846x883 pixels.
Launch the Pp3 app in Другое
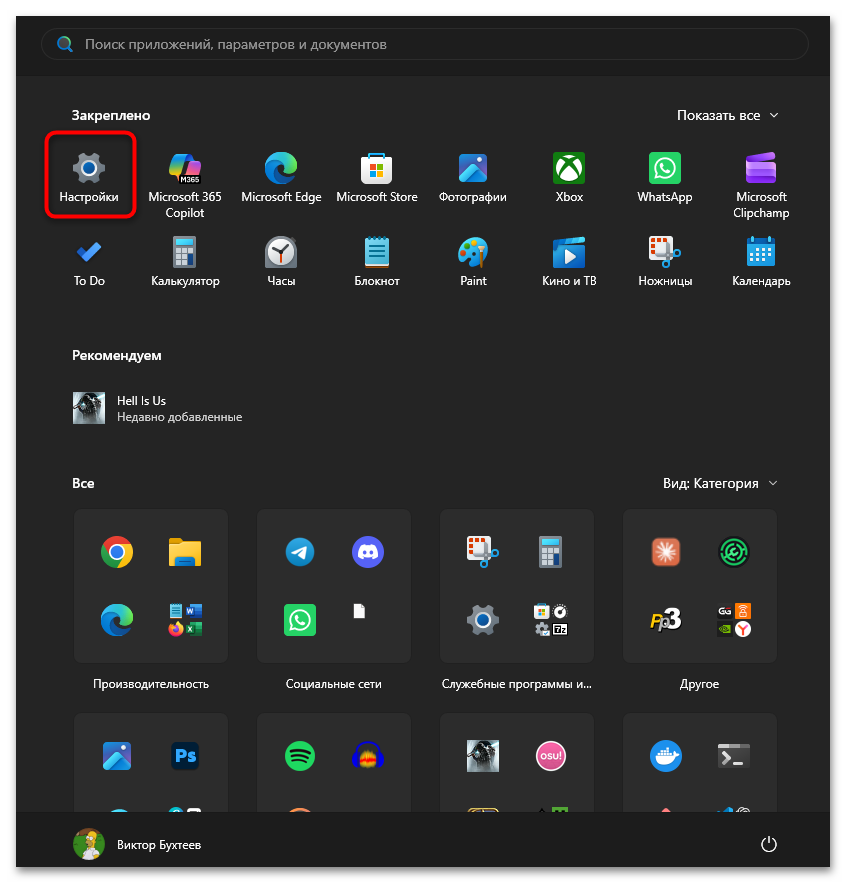point(666,620)
